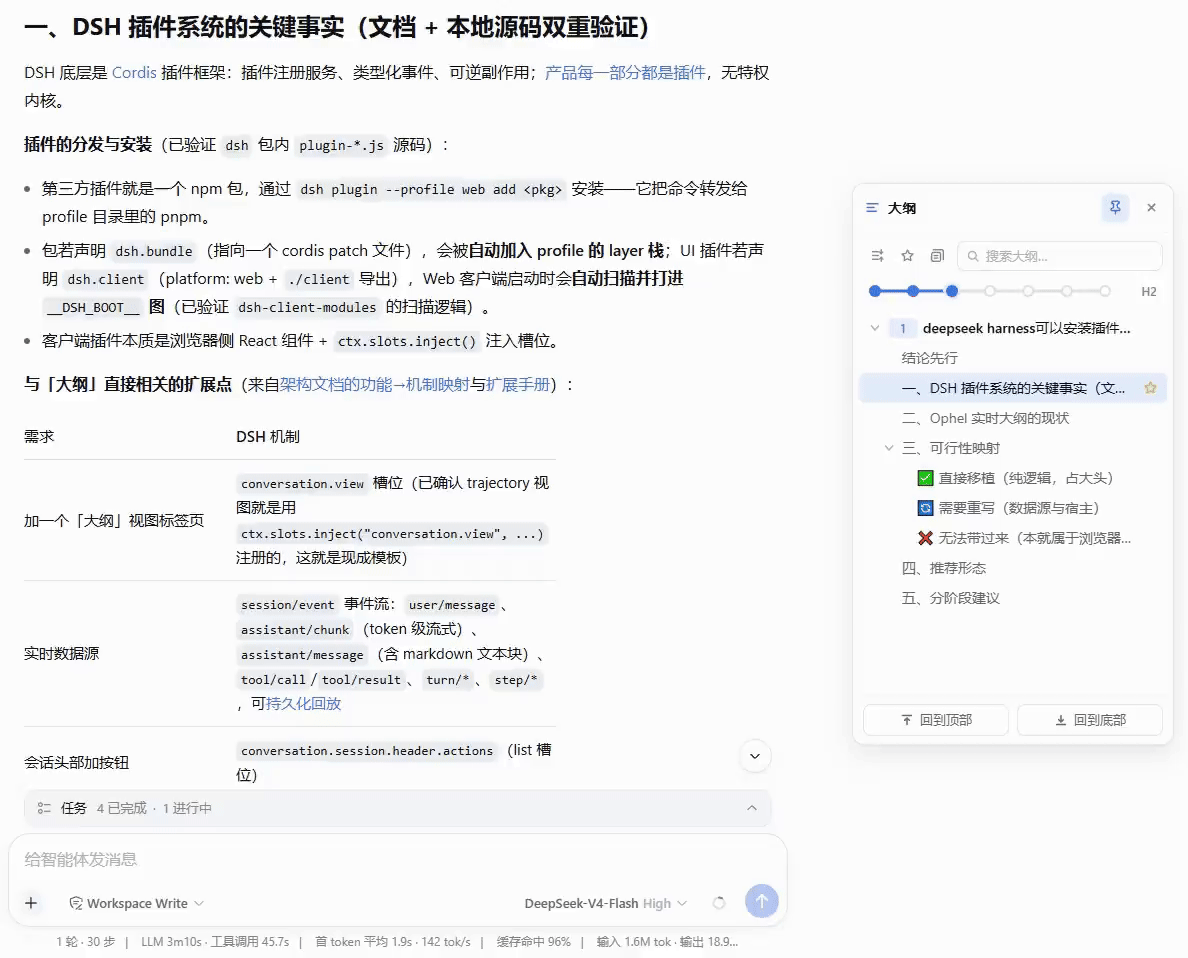Click the '4 已完成' task count text
The width and height of the screenshot is (1188, 958).
[121, 809]
